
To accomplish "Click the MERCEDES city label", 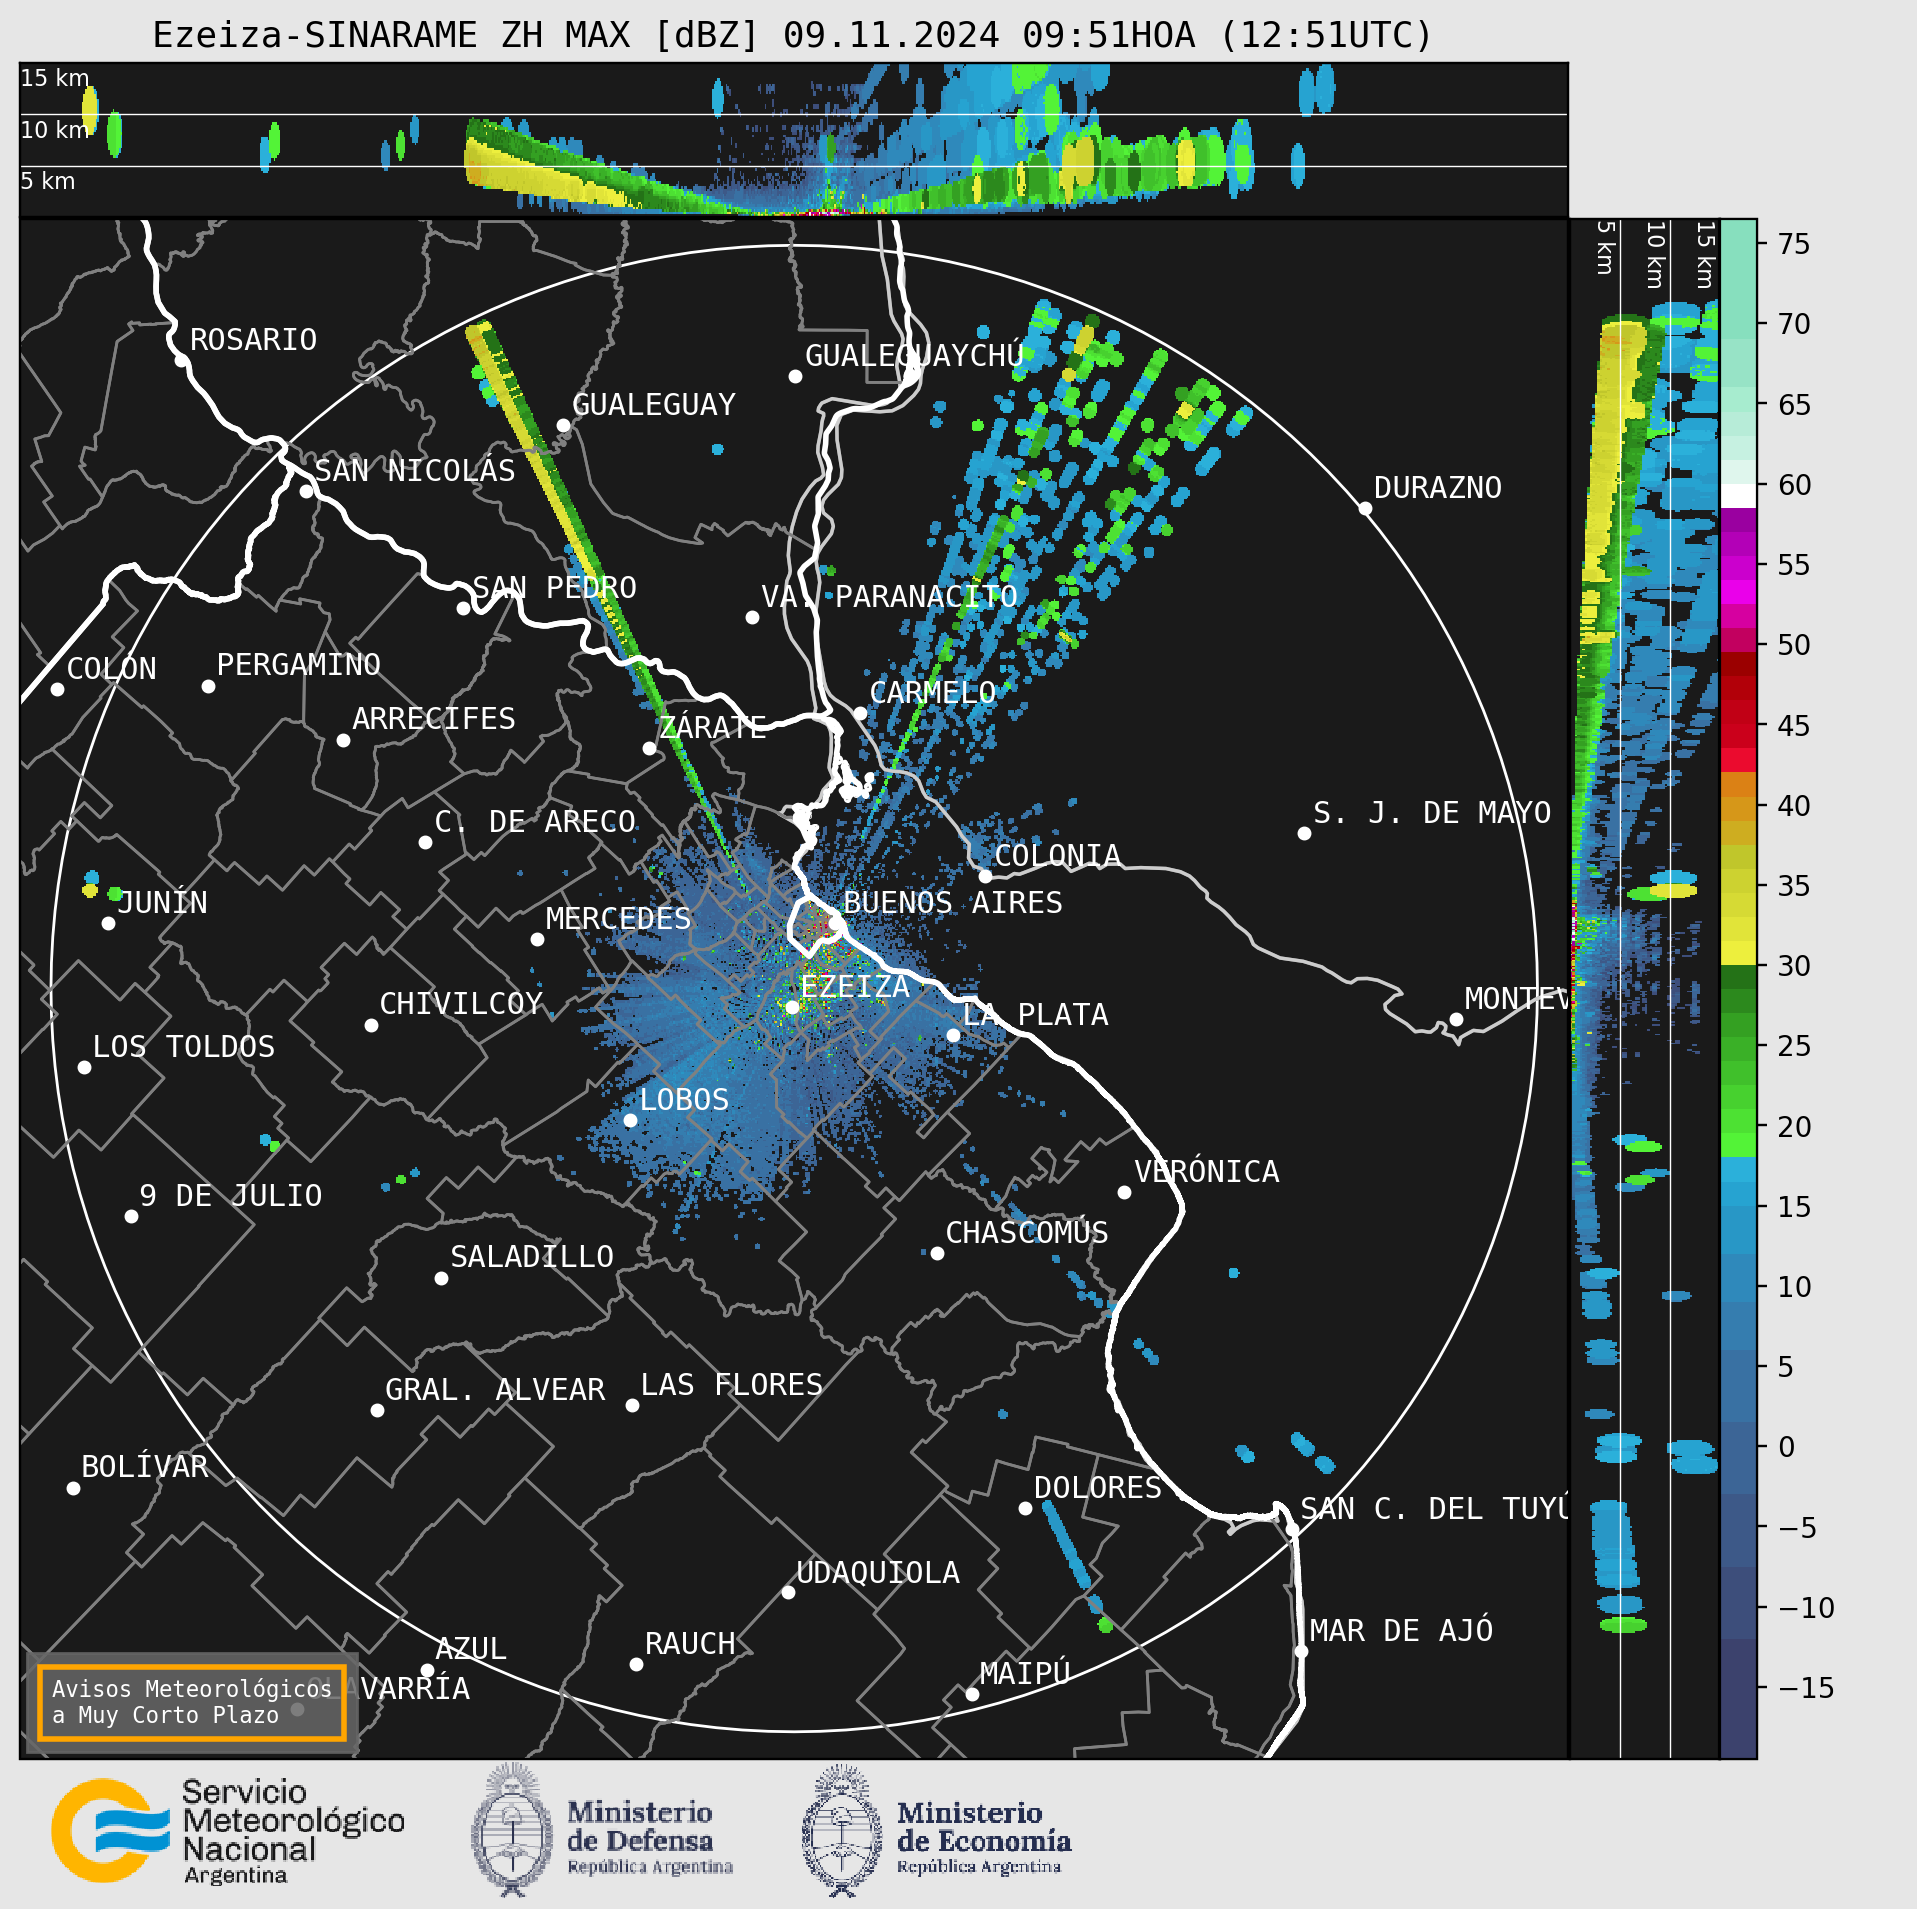I will pos(619,919).
